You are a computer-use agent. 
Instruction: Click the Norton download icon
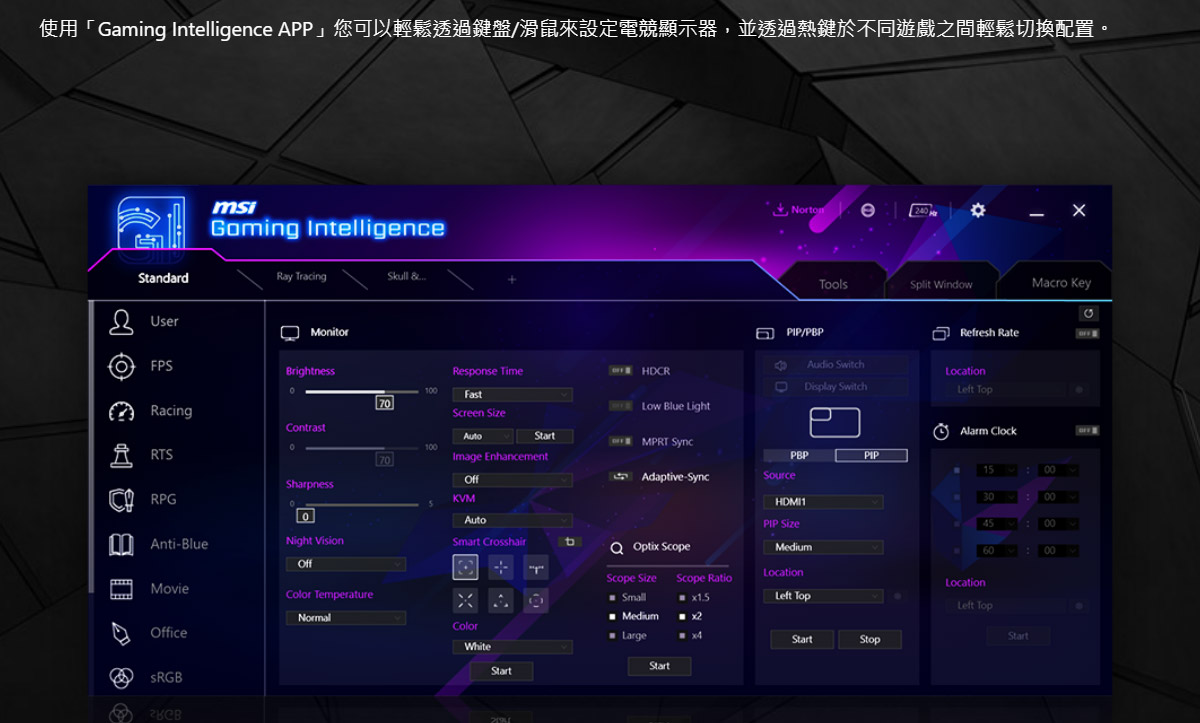780,210
